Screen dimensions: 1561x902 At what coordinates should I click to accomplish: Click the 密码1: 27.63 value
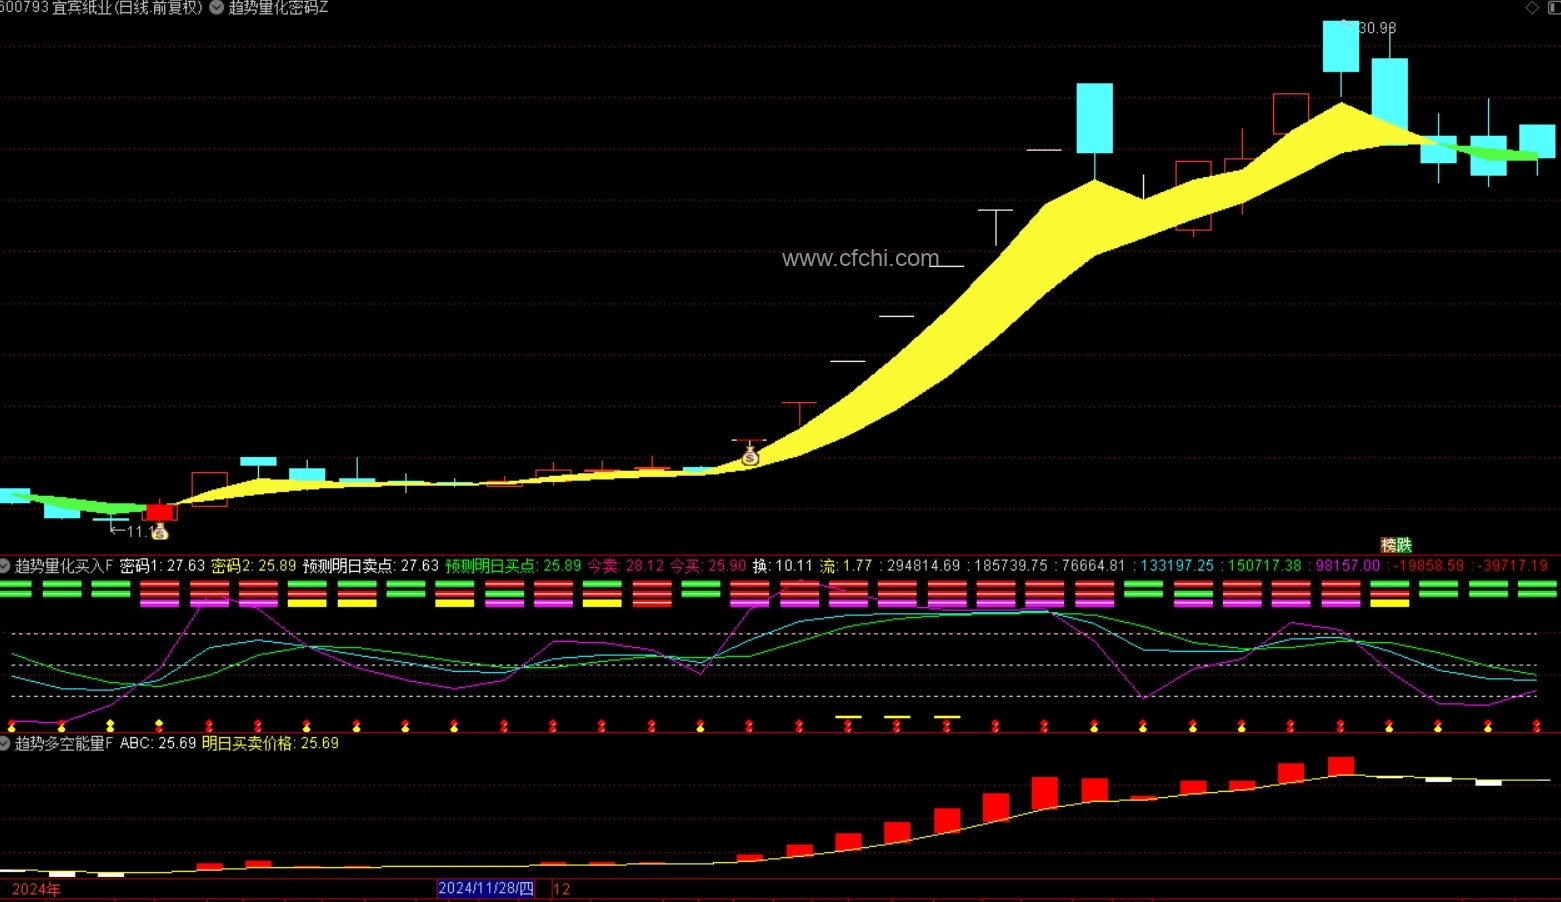pyautogui.click(x=162, y=566)
